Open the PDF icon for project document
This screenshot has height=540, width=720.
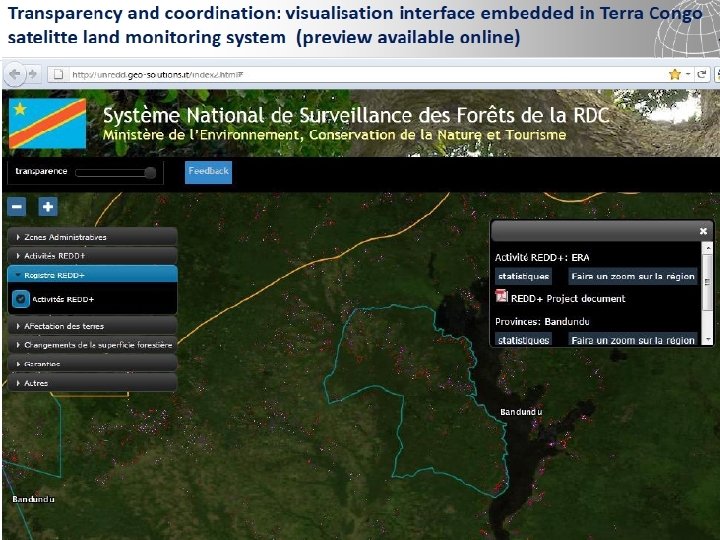tap(501, 296)
